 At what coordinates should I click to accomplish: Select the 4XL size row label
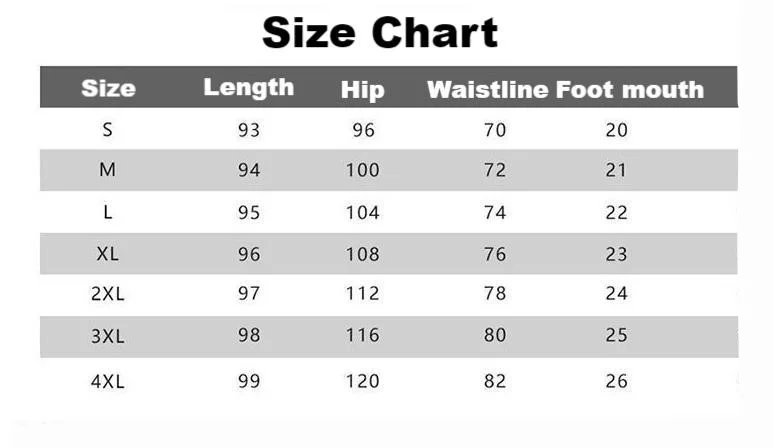click(108, 381)
